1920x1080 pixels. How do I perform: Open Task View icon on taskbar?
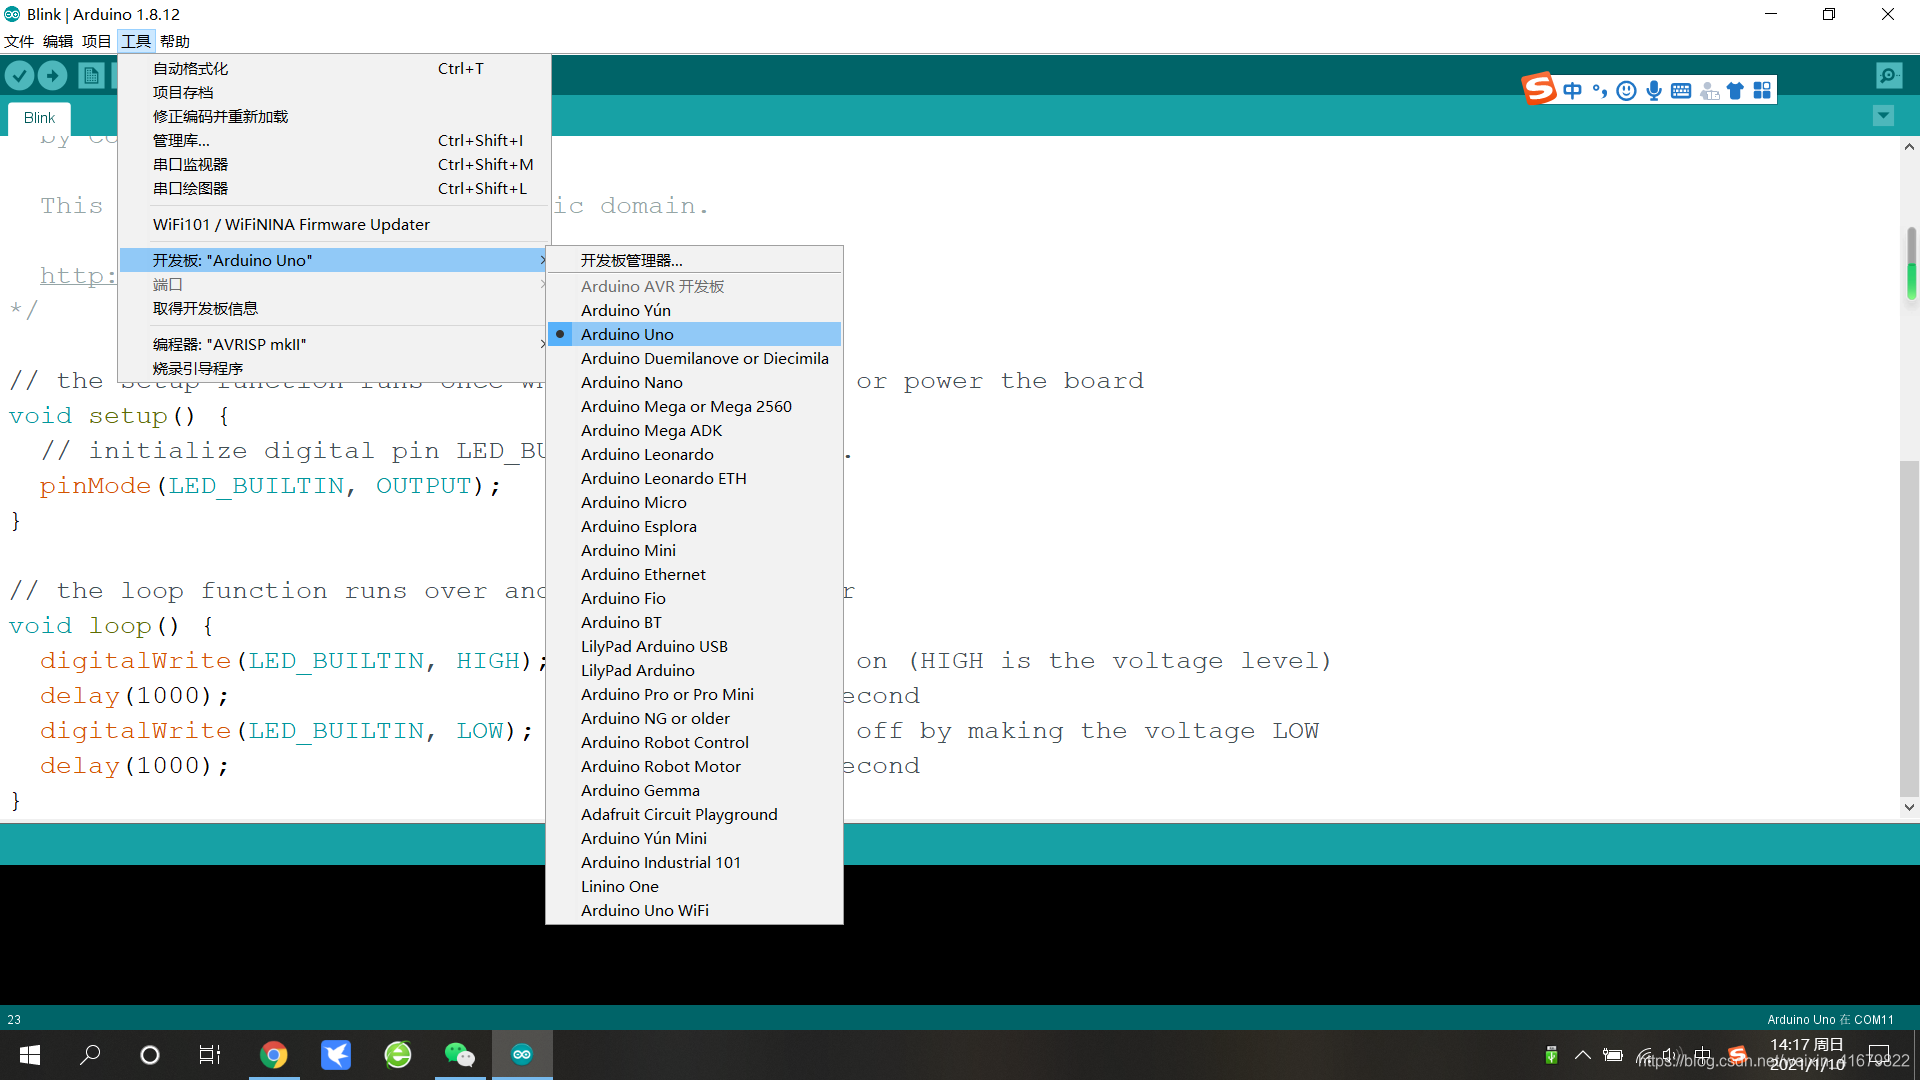pyautogui.click(x=210, y=1055)
